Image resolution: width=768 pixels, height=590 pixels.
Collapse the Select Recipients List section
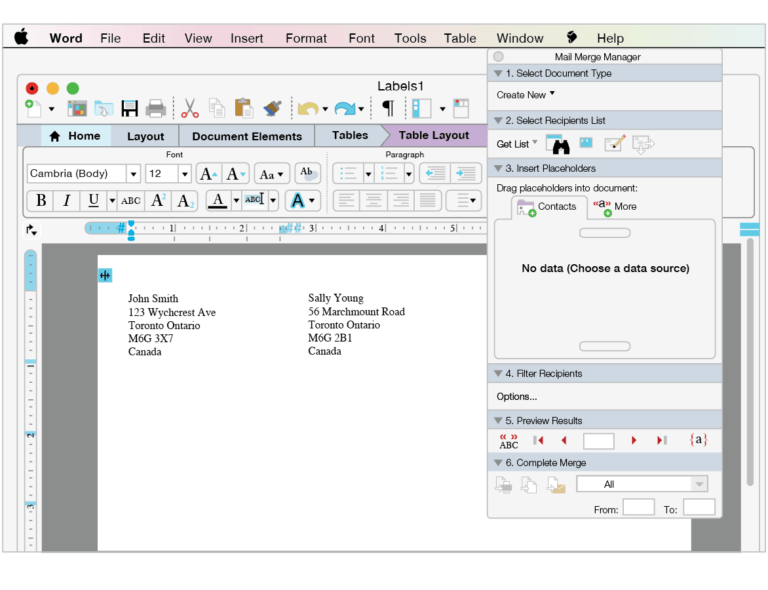[x=498, y=120]
